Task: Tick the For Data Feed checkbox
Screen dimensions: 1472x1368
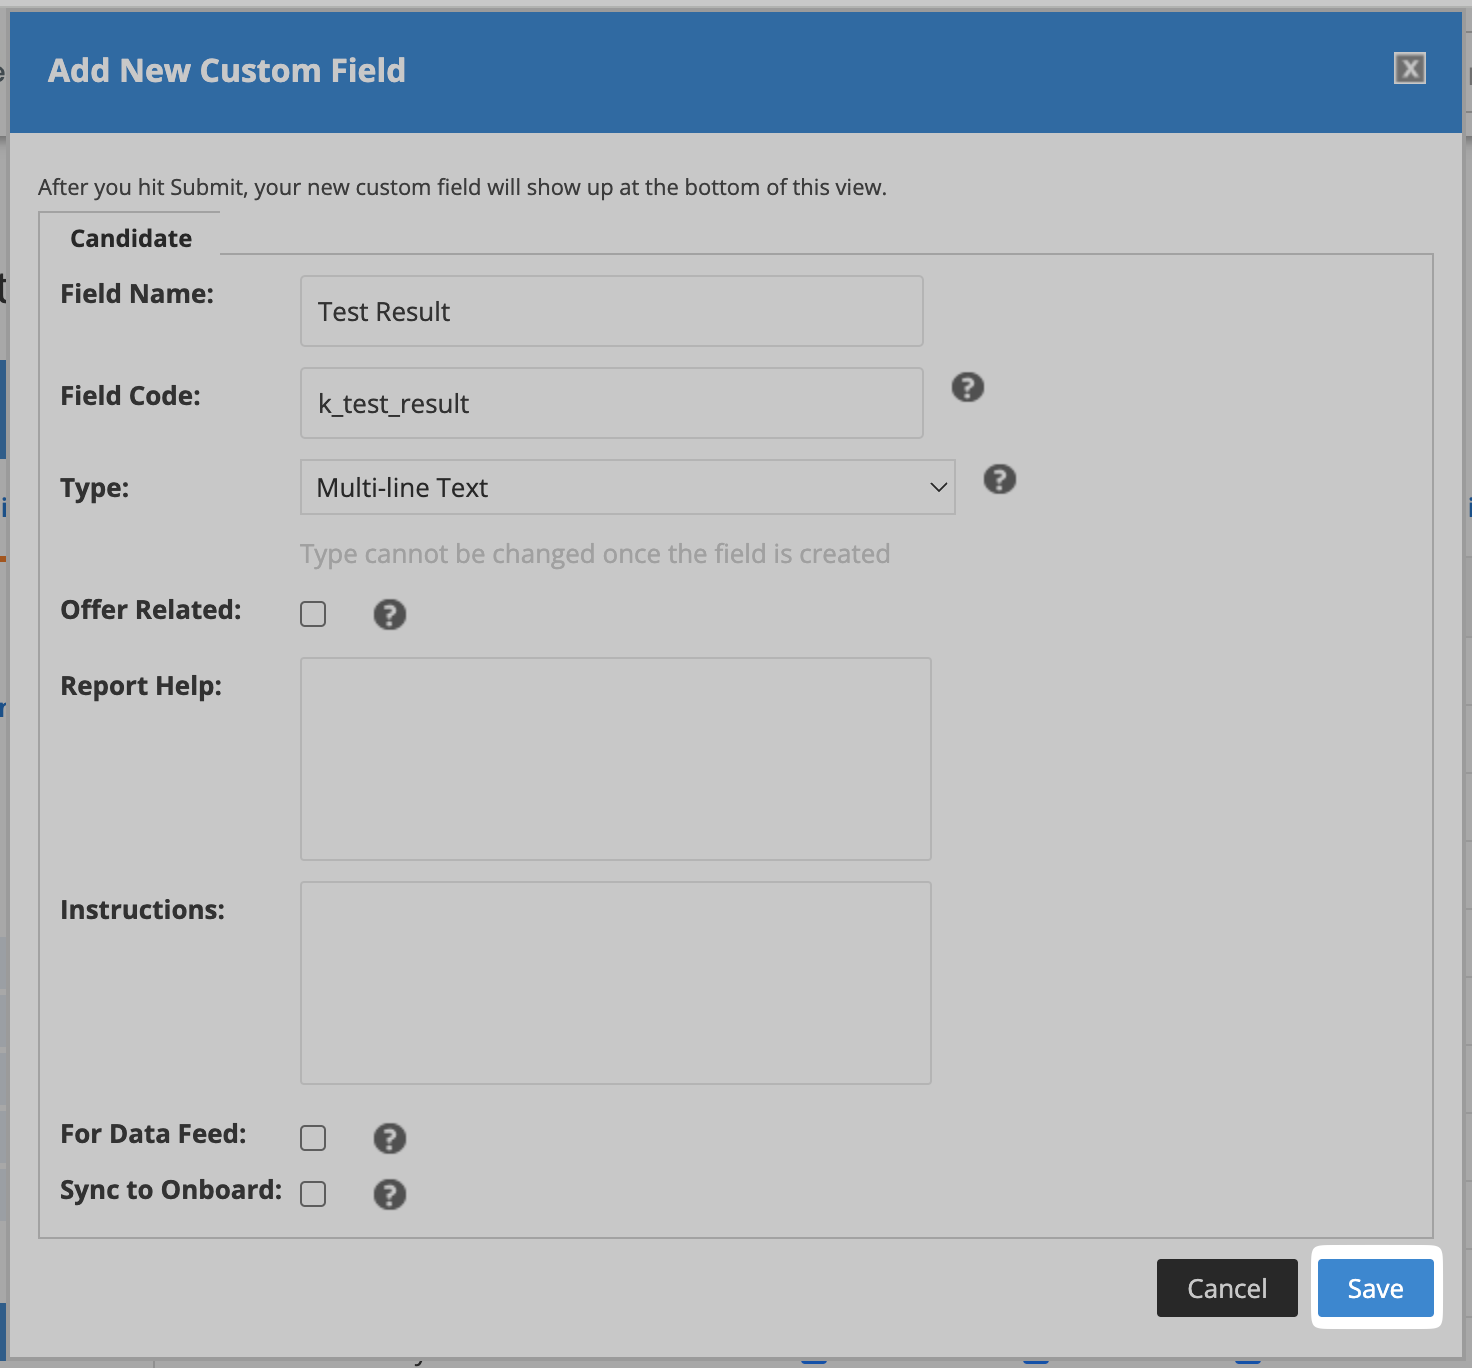Action: point(313,1138)
